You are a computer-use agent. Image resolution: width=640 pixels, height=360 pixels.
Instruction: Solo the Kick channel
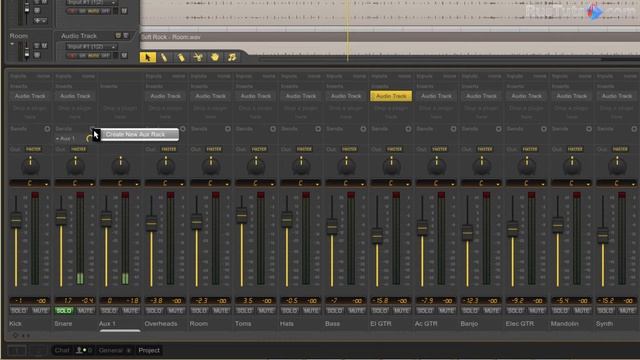(x=19, y=311)
